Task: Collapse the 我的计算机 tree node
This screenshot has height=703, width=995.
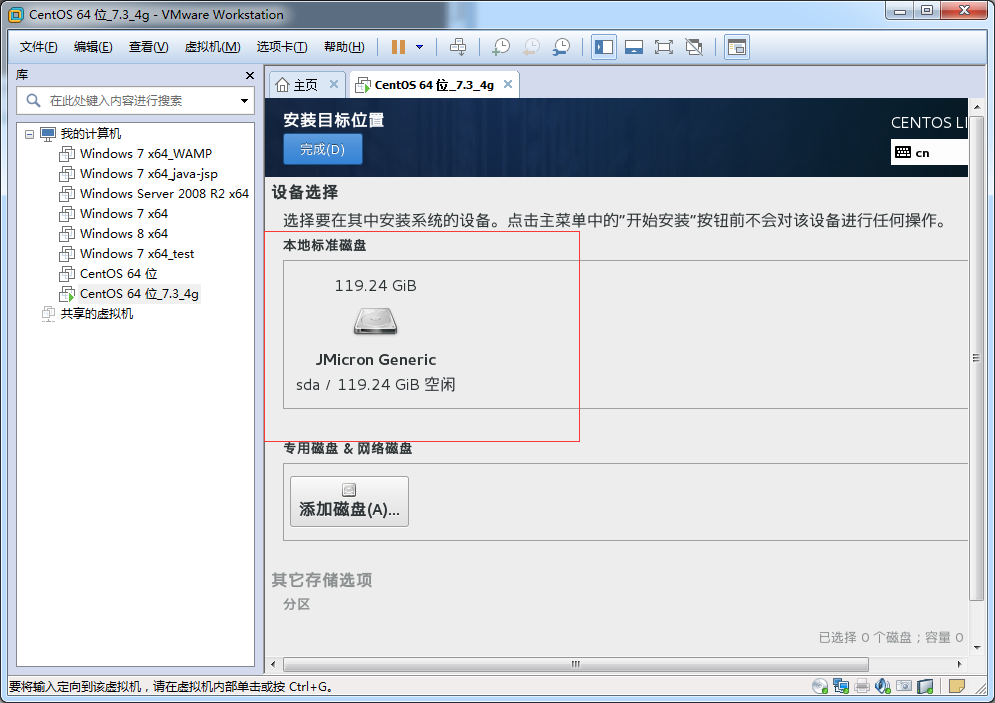Action: (x=29, y=134)
